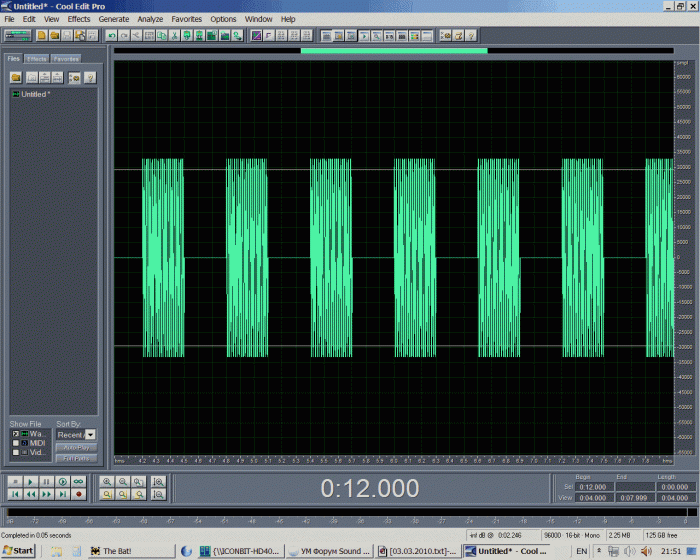This screenshot has height=560, width=700.
Task: Switch to the Effects panel tab
Action: 37,59
